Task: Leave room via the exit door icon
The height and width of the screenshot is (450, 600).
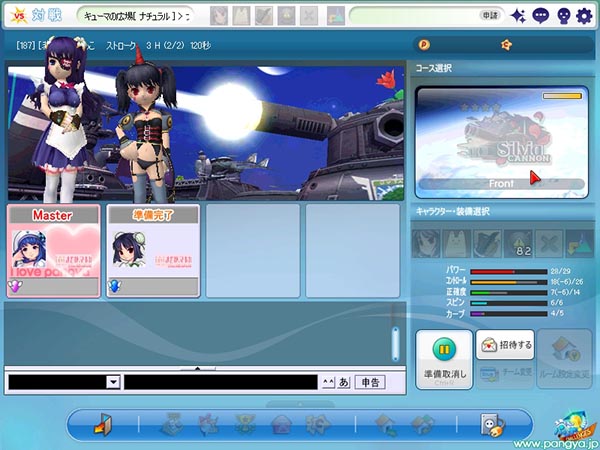Action: [103, 424]
